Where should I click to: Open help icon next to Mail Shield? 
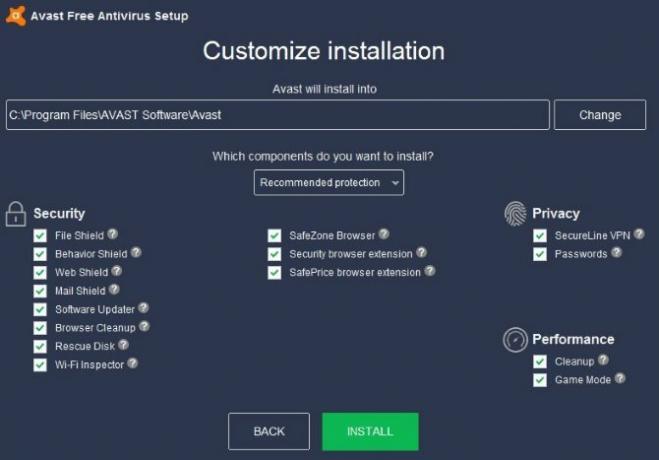pyautogui.click(x=114, y=289)
